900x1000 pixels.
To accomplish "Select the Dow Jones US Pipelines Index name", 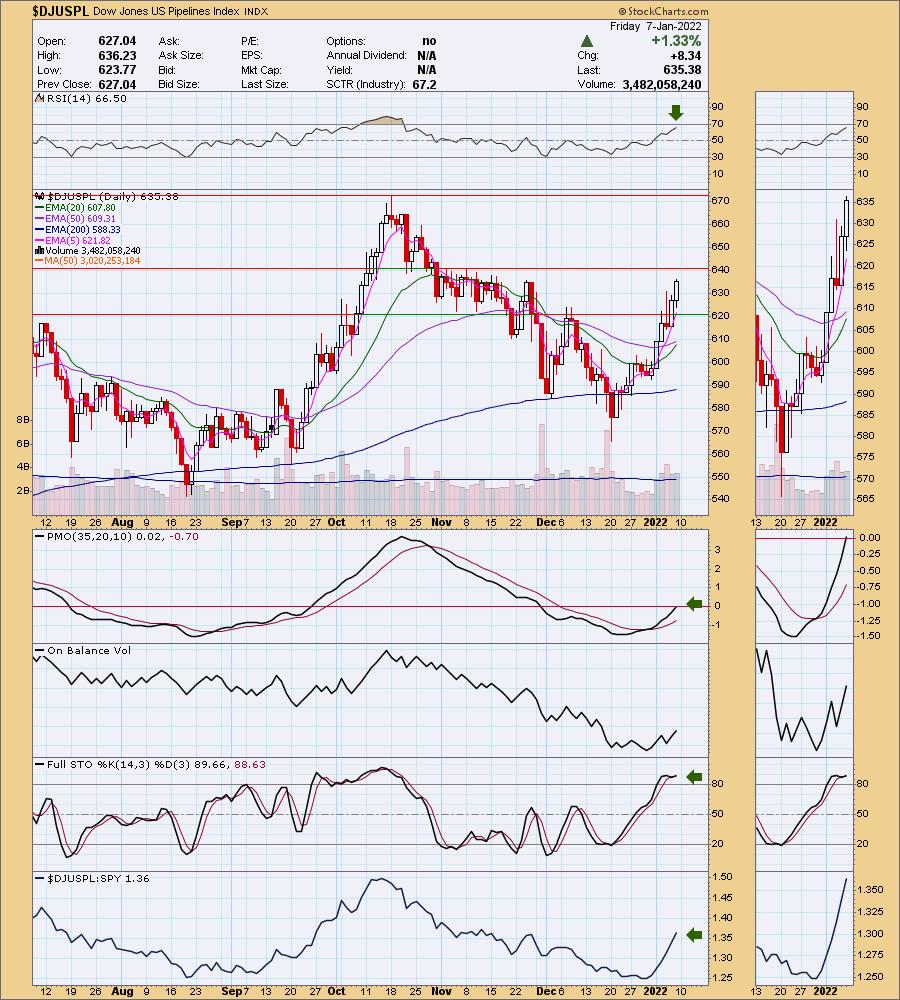I will (x=167, y=11).
